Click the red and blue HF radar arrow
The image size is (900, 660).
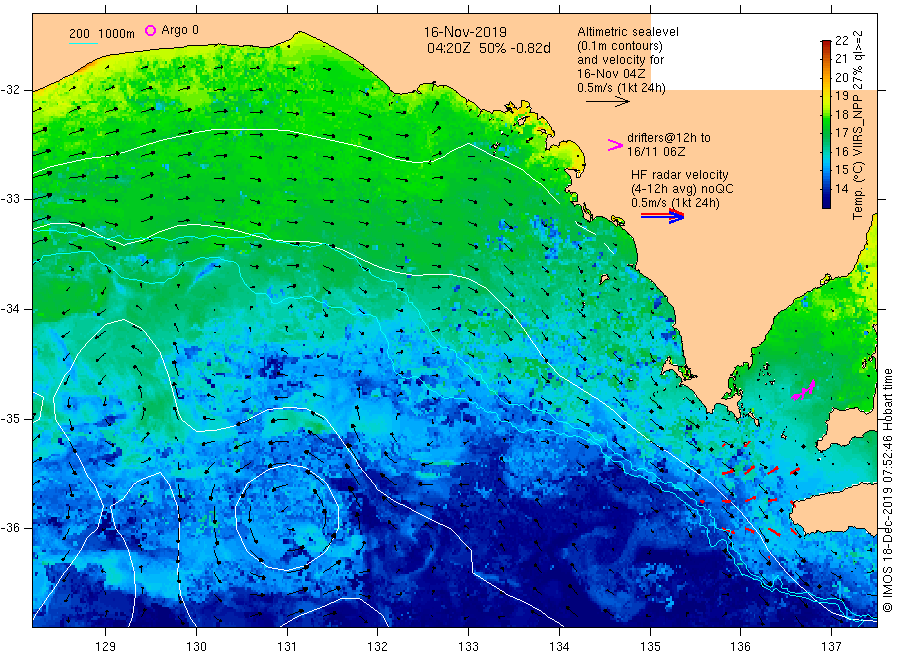[x=662, y=216]
